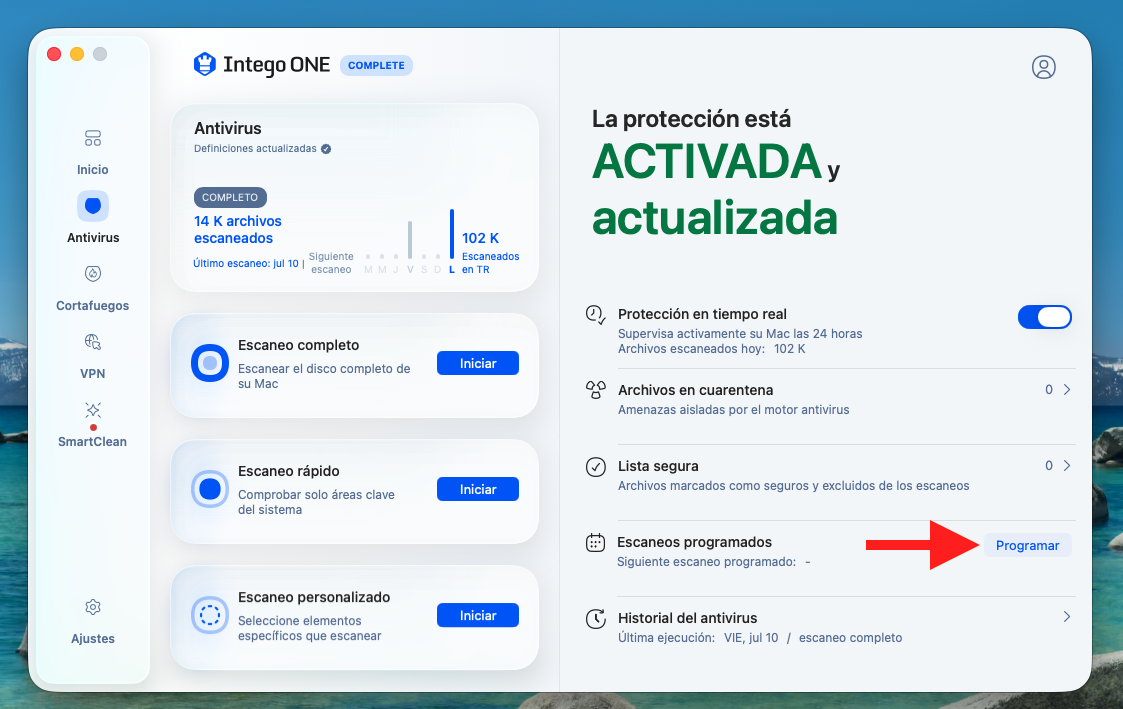Toggle Protección en tiempo real switch
This screenshot has height=709, width=1123.
click(x=1044, y=317)
